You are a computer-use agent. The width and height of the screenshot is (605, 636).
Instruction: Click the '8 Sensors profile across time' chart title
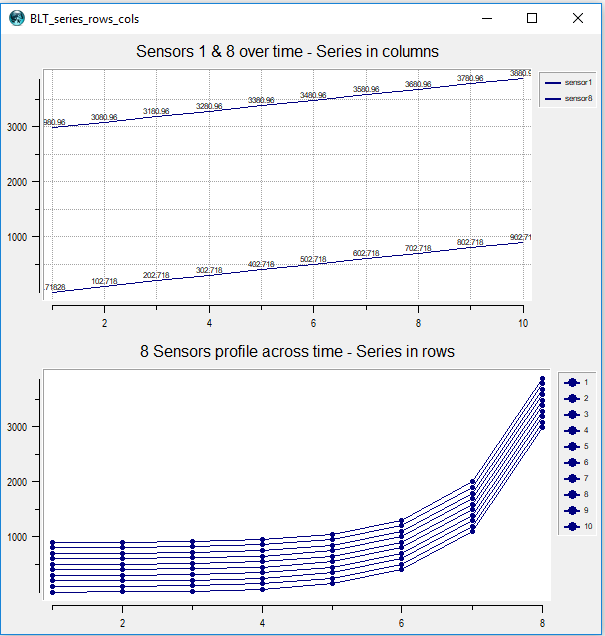(x=297, y=351)
